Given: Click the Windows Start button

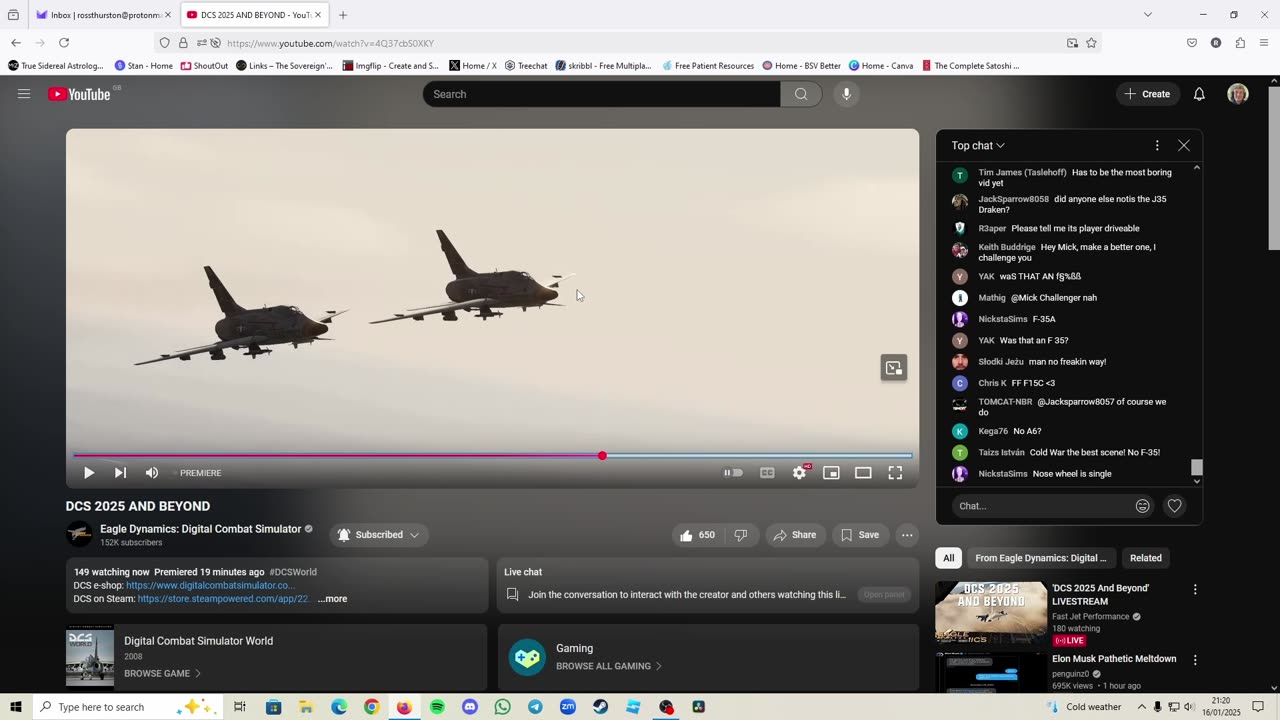Looking at the screenshot, I should point(16,707).
